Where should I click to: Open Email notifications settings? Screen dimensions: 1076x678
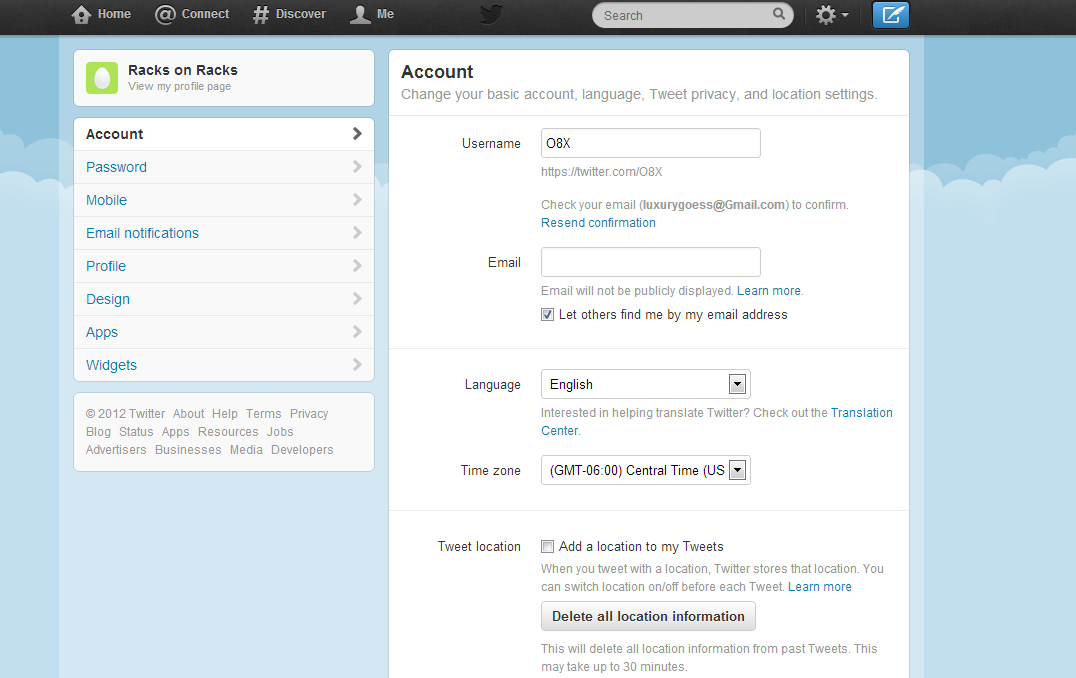tap(224, 233)
